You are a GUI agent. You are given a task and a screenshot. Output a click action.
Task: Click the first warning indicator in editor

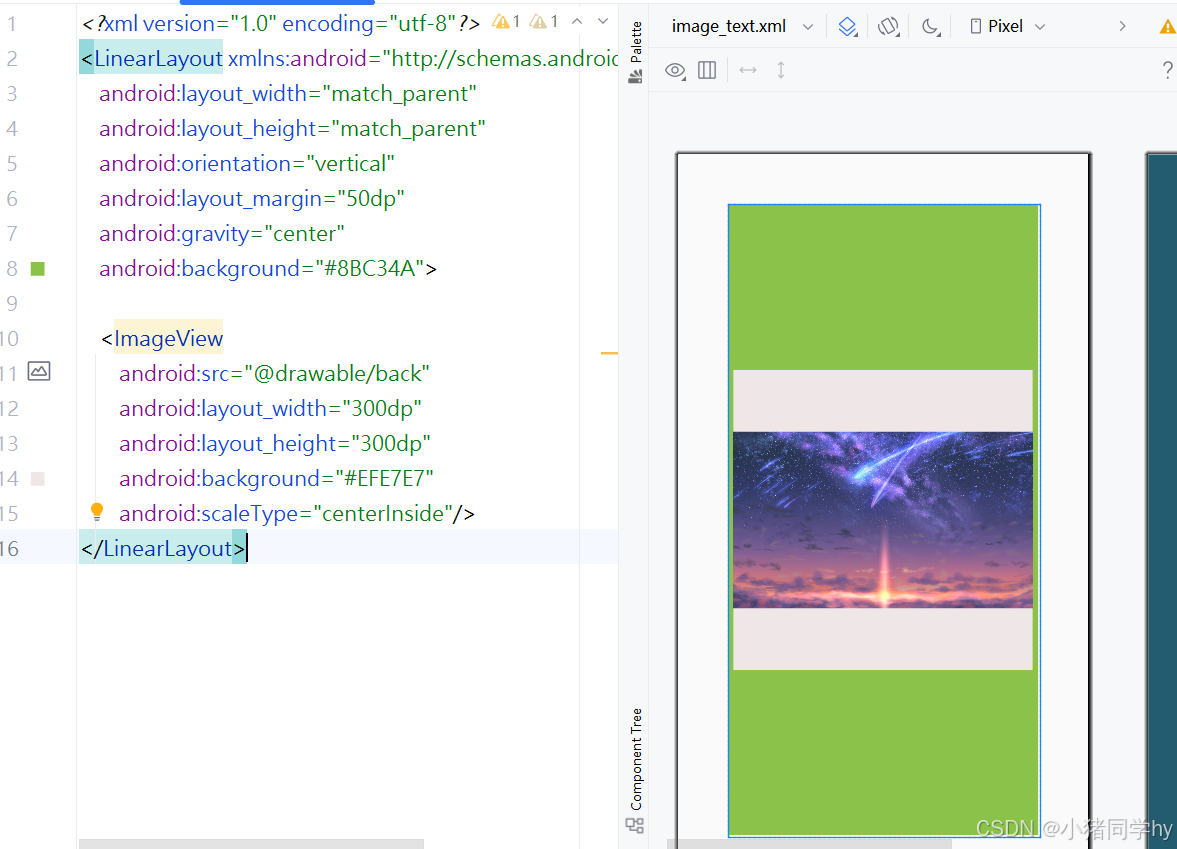pos(506,22)
